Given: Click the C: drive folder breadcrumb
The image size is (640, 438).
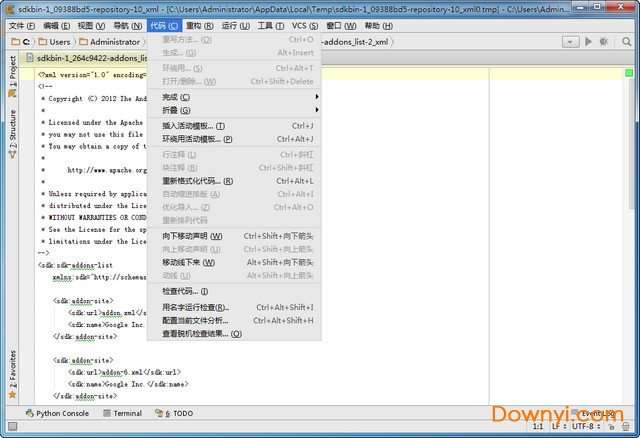Looking at the screenshot, I should [x=21, y=42].
